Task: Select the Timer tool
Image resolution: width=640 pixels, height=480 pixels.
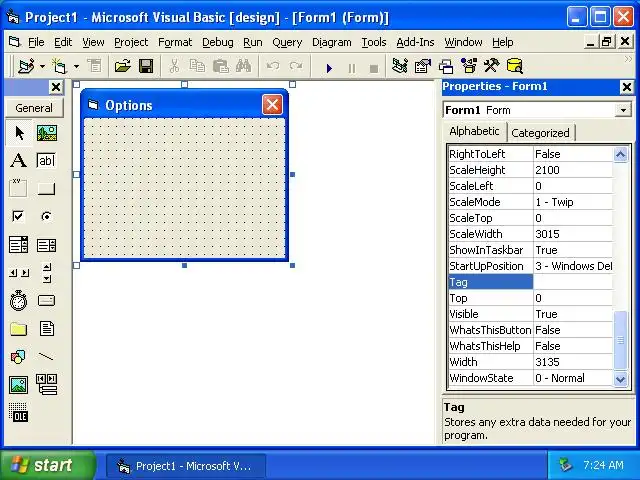Action: 19,301
